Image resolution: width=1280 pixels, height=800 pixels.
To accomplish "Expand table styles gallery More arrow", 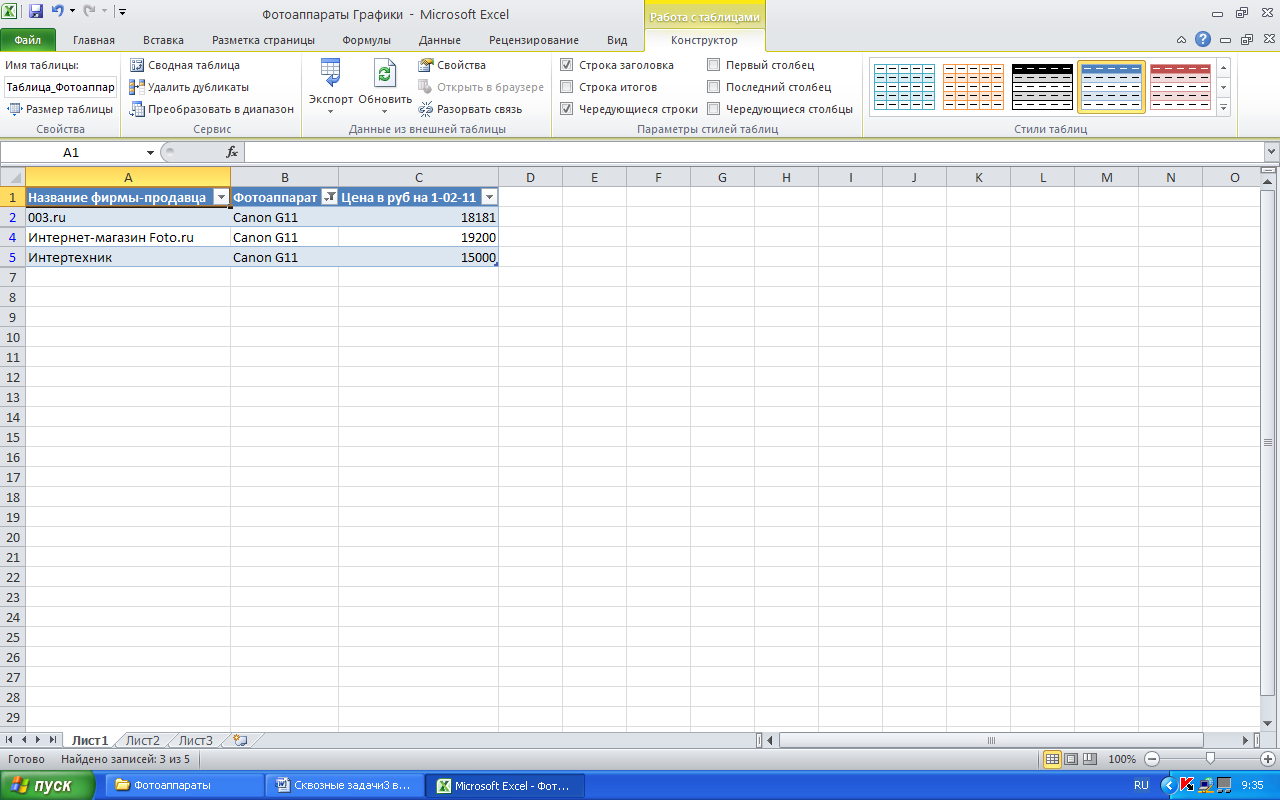I will click(x=1224, y=108).
